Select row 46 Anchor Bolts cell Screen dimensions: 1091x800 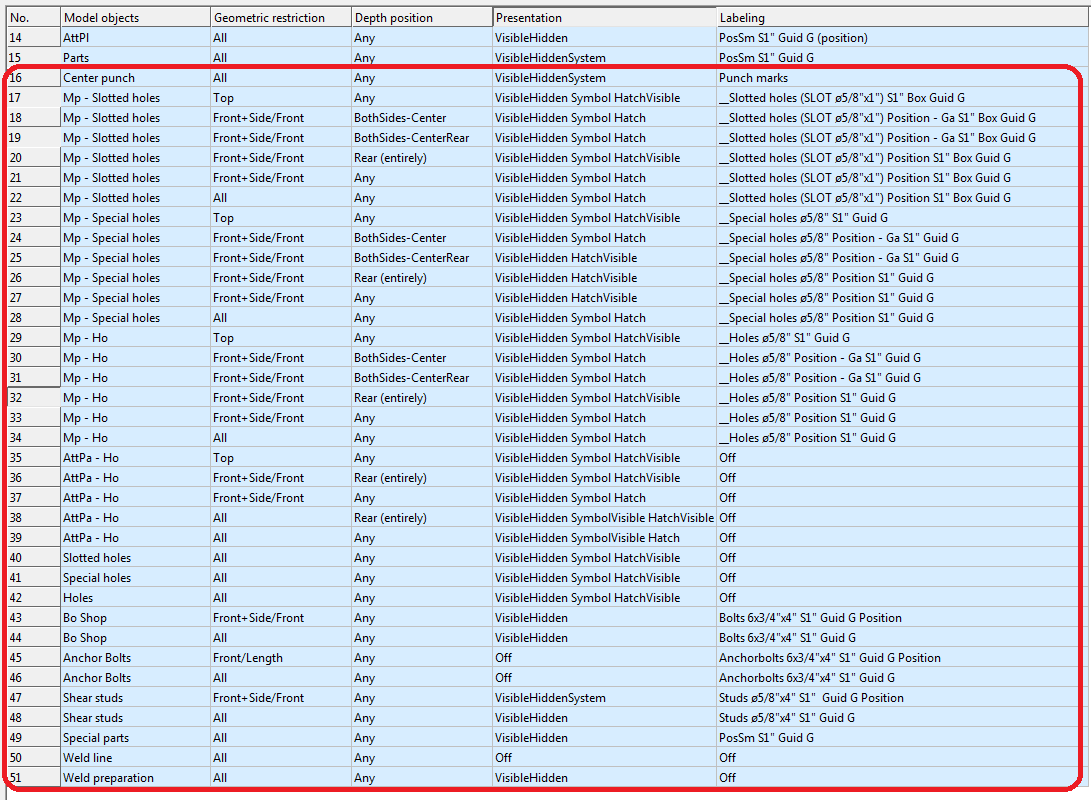coord(135,678)
